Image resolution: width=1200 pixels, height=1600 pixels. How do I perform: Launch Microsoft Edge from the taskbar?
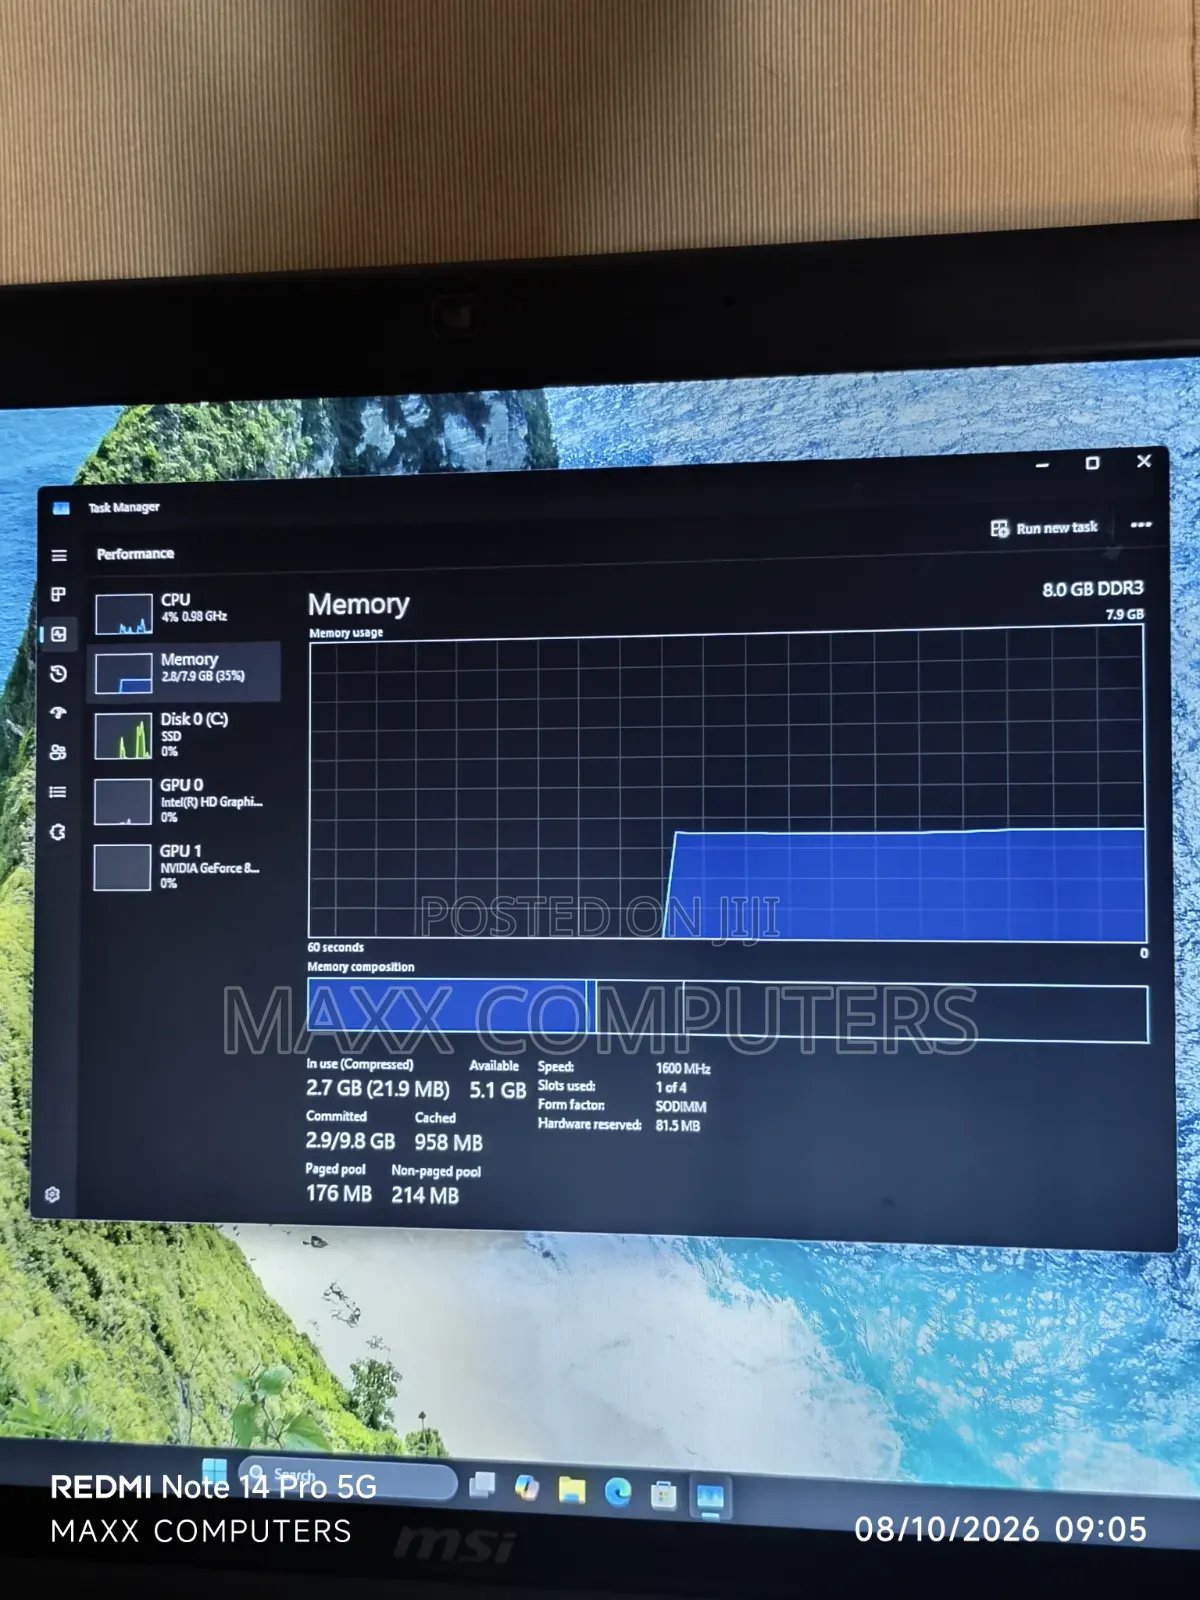click(618, 1493)
